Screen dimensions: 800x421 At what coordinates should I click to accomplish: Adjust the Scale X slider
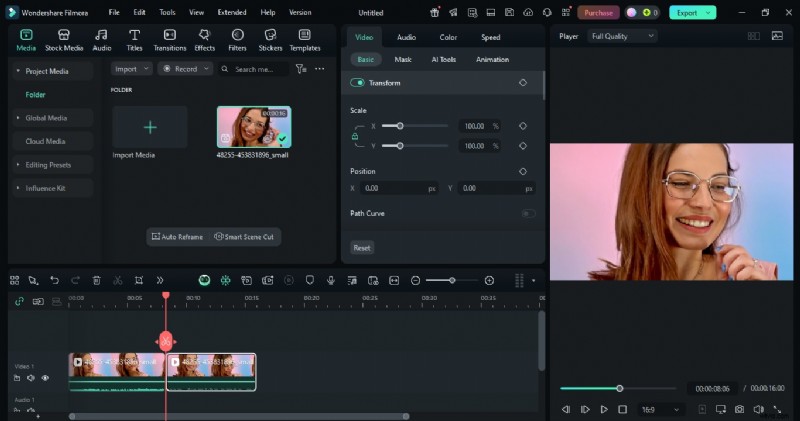tap(400, 126)
